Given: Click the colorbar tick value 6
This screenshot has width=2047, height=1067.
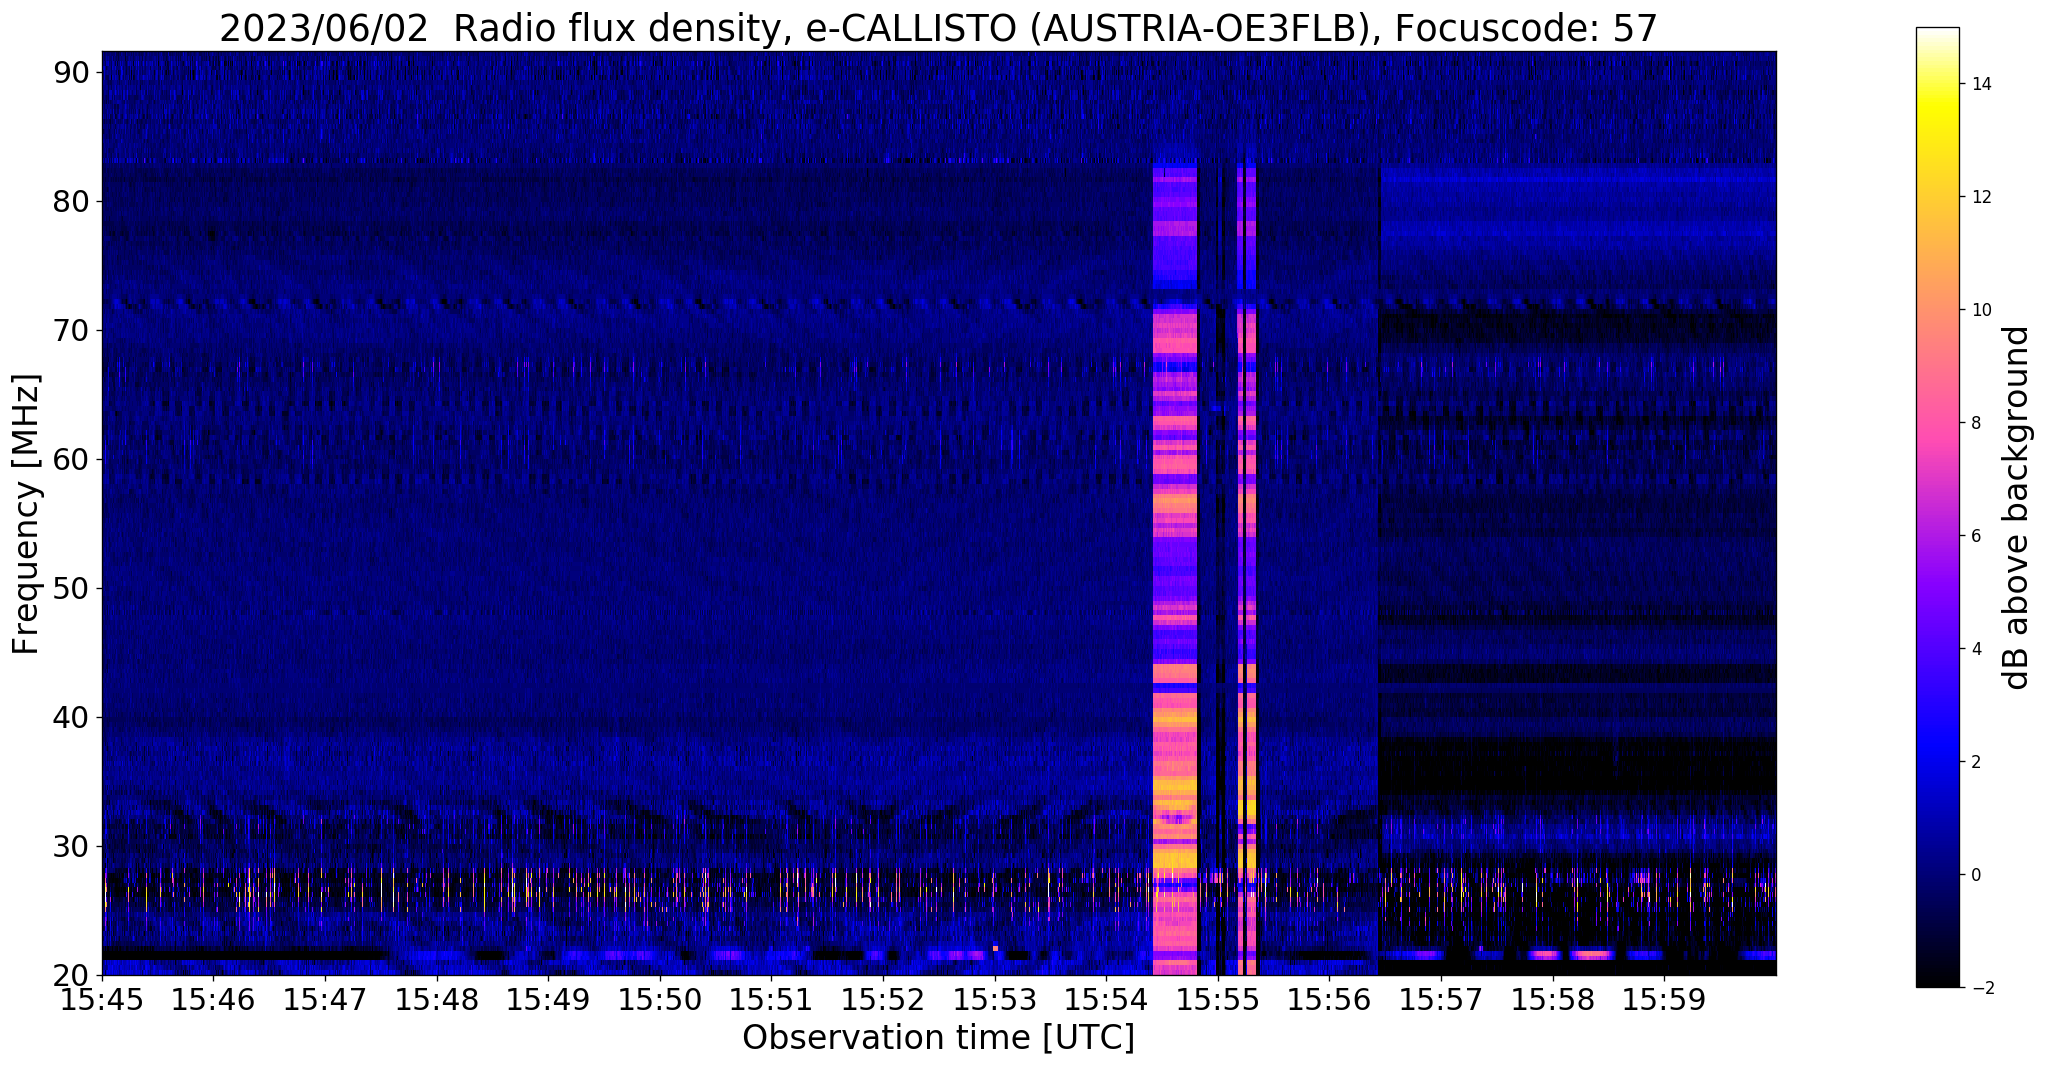Looking at the screenshot, I should pyautogui.click(x=1975, y=536).
